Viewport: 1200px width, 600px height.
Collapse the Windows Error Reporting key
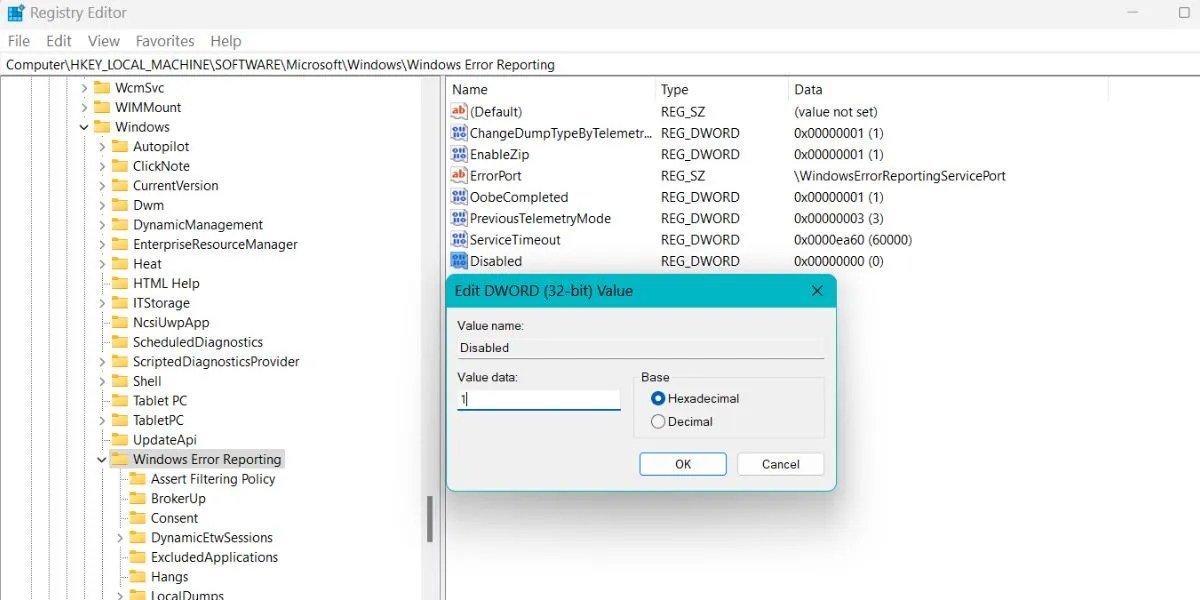point(101,459)
